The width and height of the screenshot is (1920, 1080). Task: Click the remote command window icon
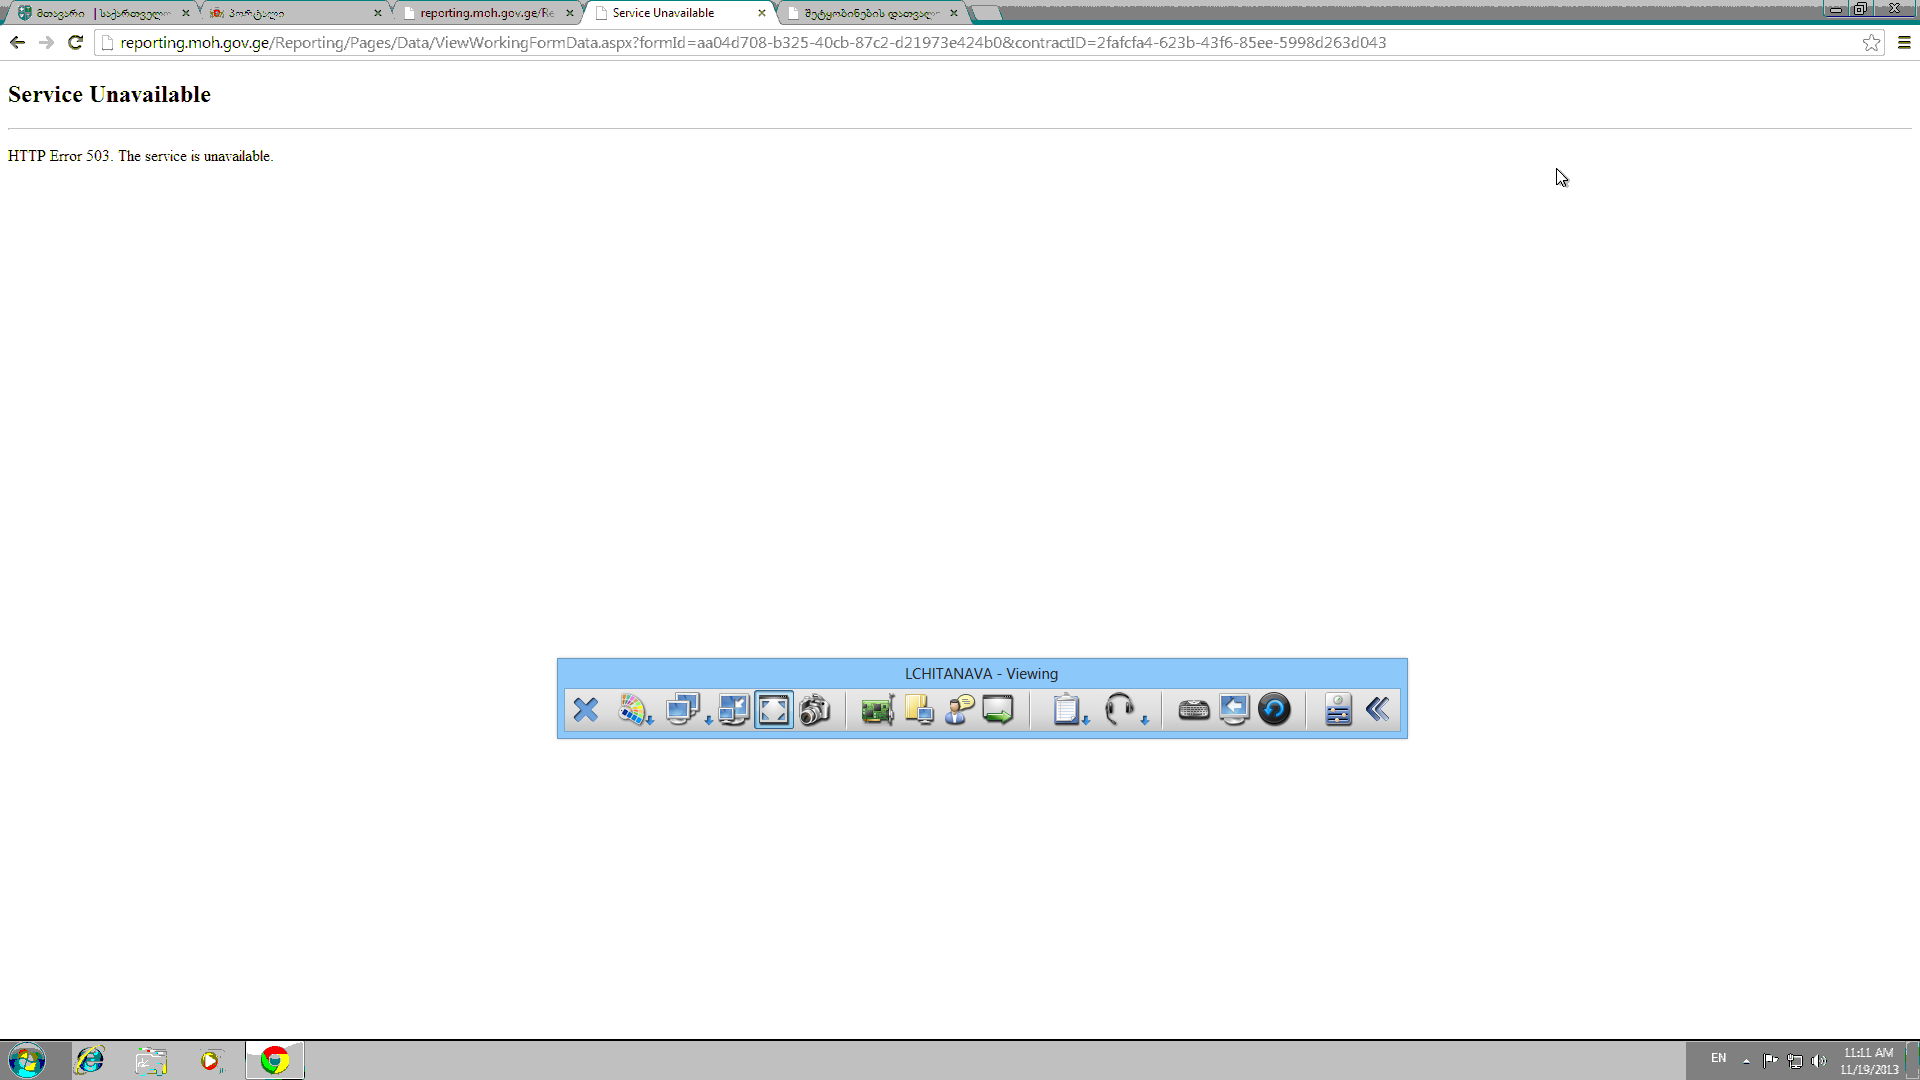point(998,710)
